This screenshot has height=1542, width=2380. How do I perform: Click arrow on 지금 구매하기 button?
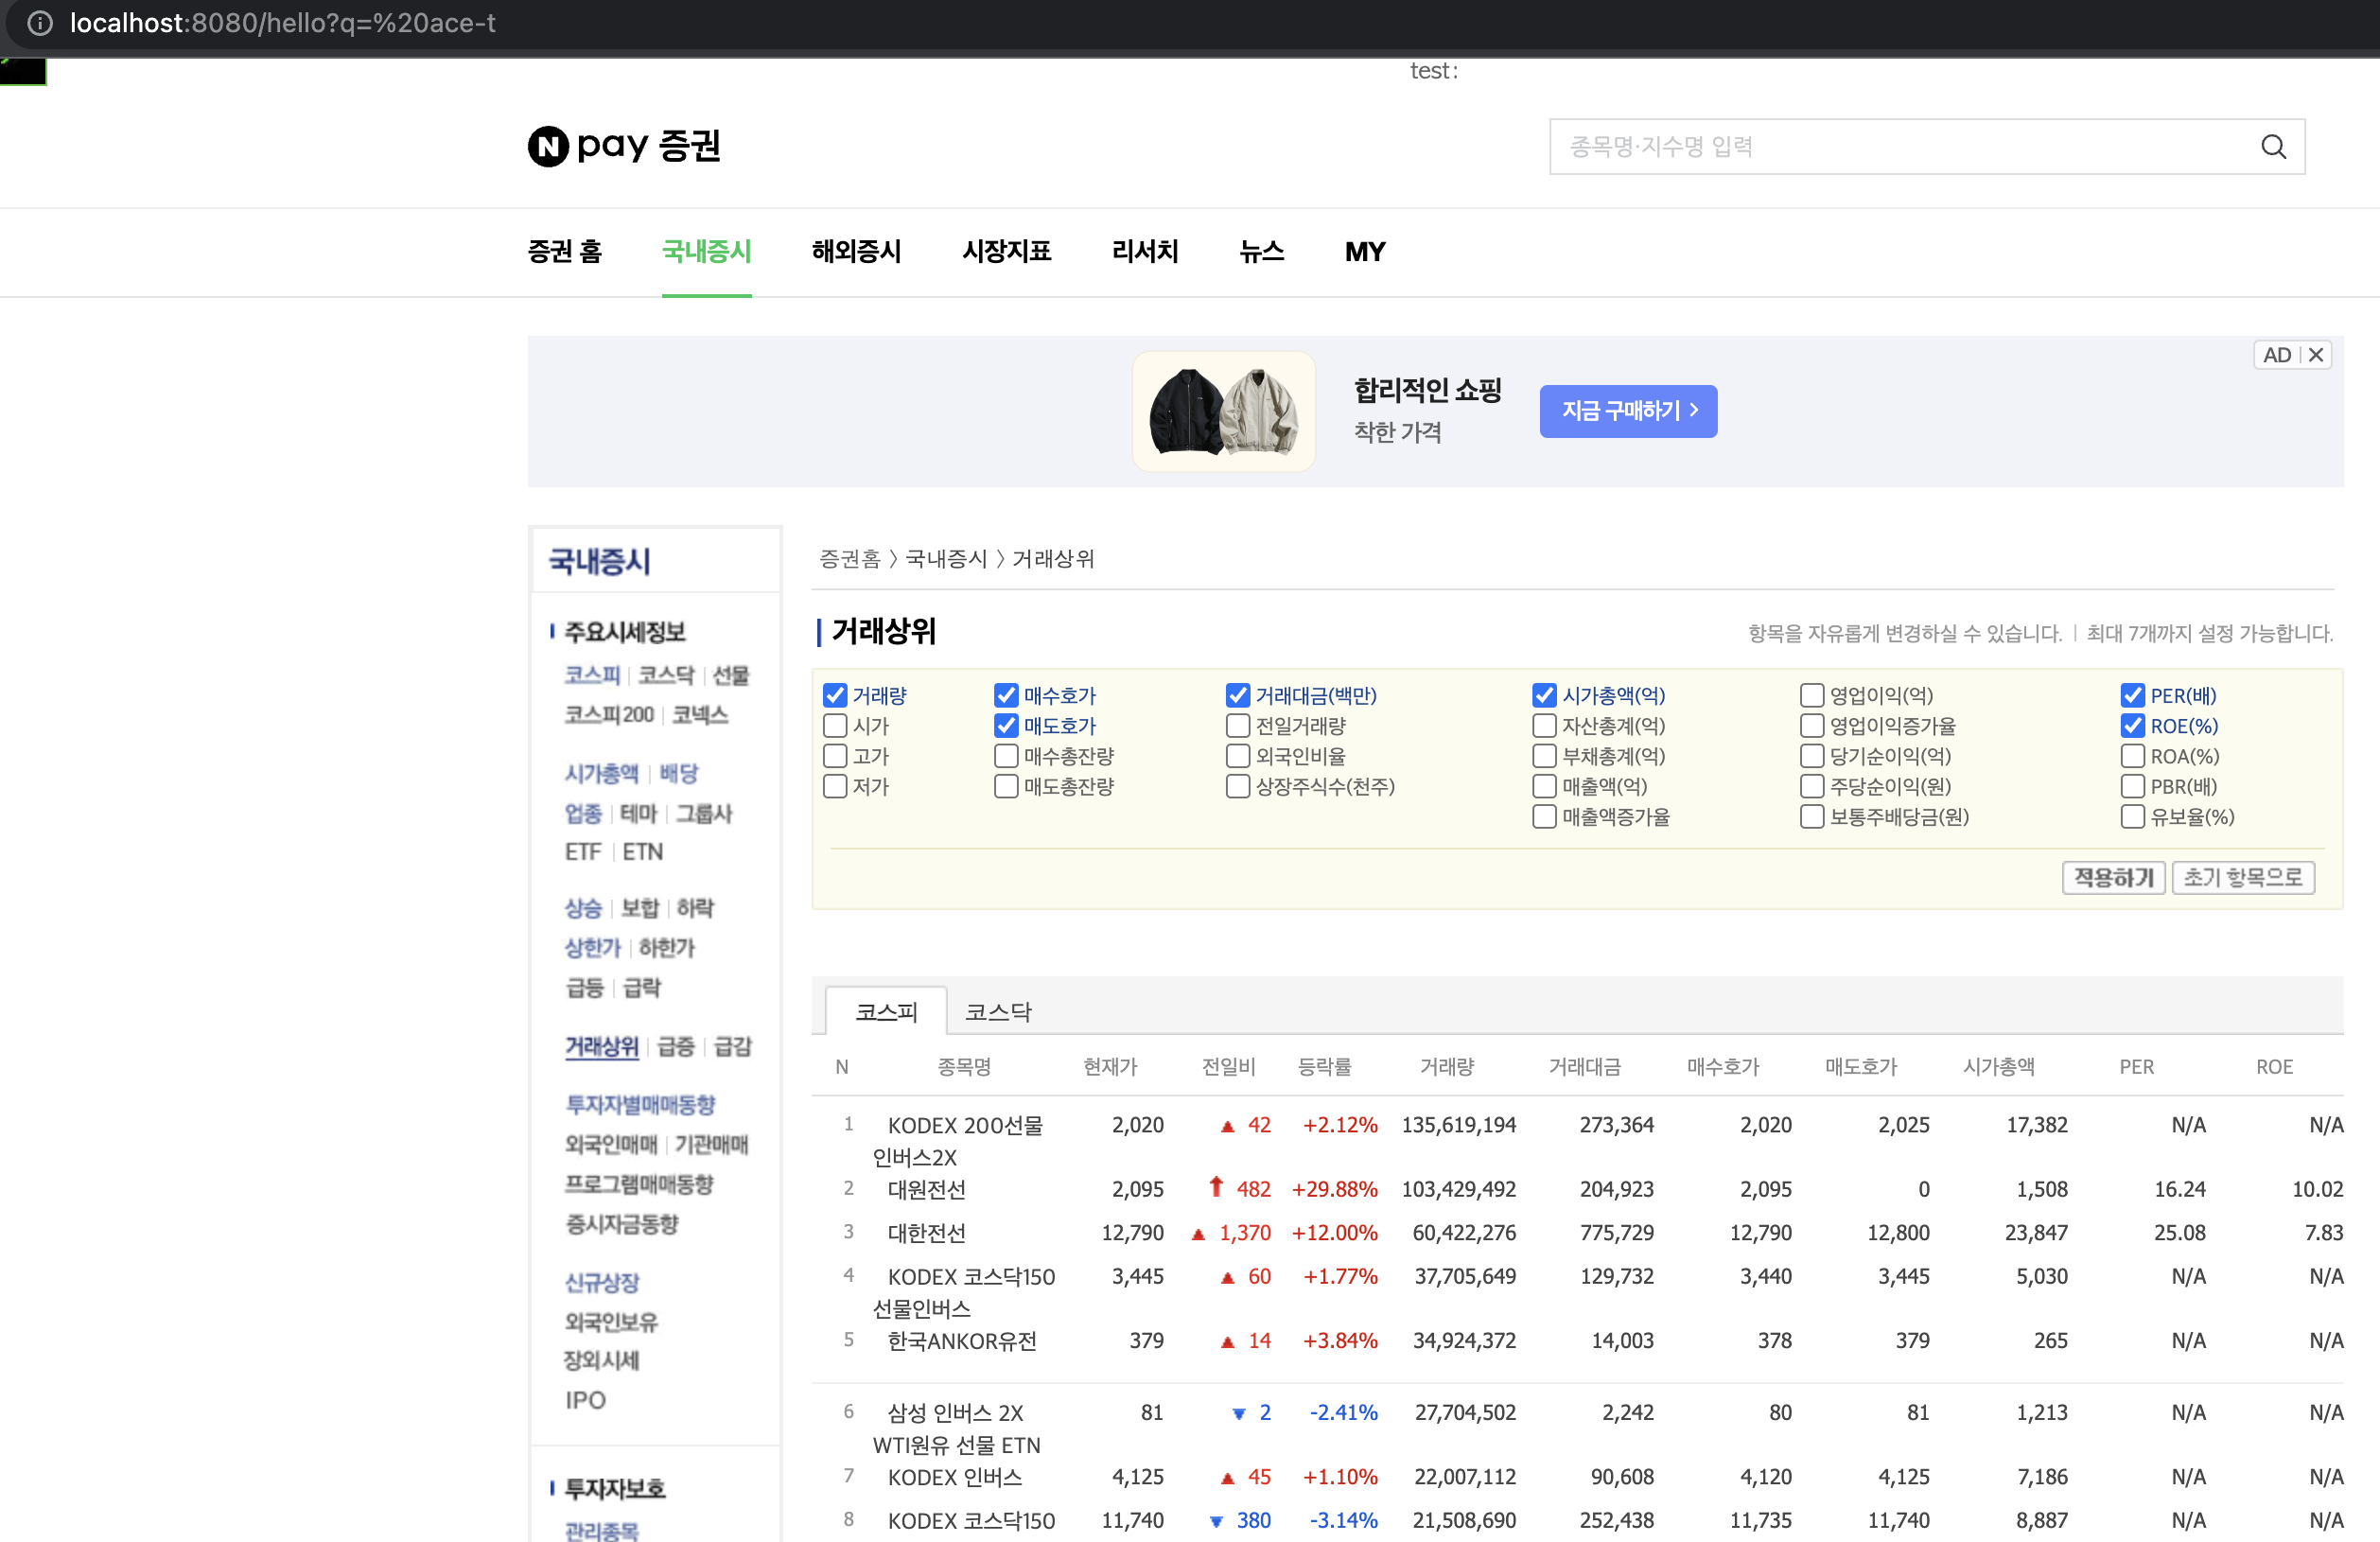(x=1694, y=410)
